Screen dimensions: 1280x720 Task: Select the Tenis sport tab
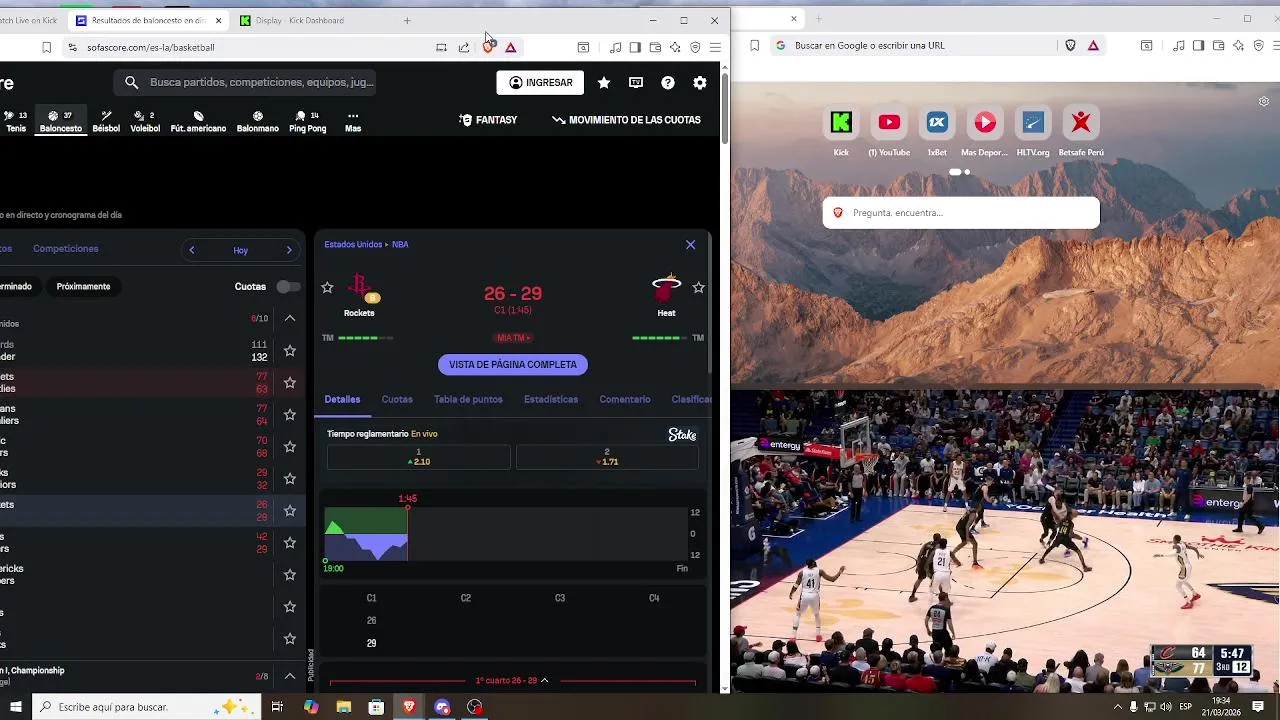click(16, 121)
